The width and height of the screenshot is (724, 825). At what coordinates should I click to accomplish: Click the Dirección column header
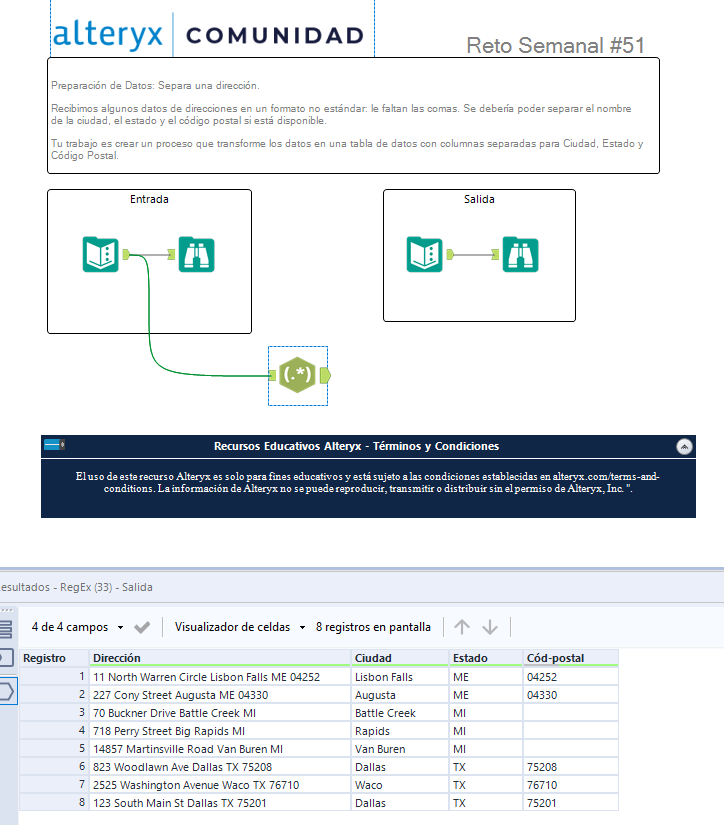point(220,658)
